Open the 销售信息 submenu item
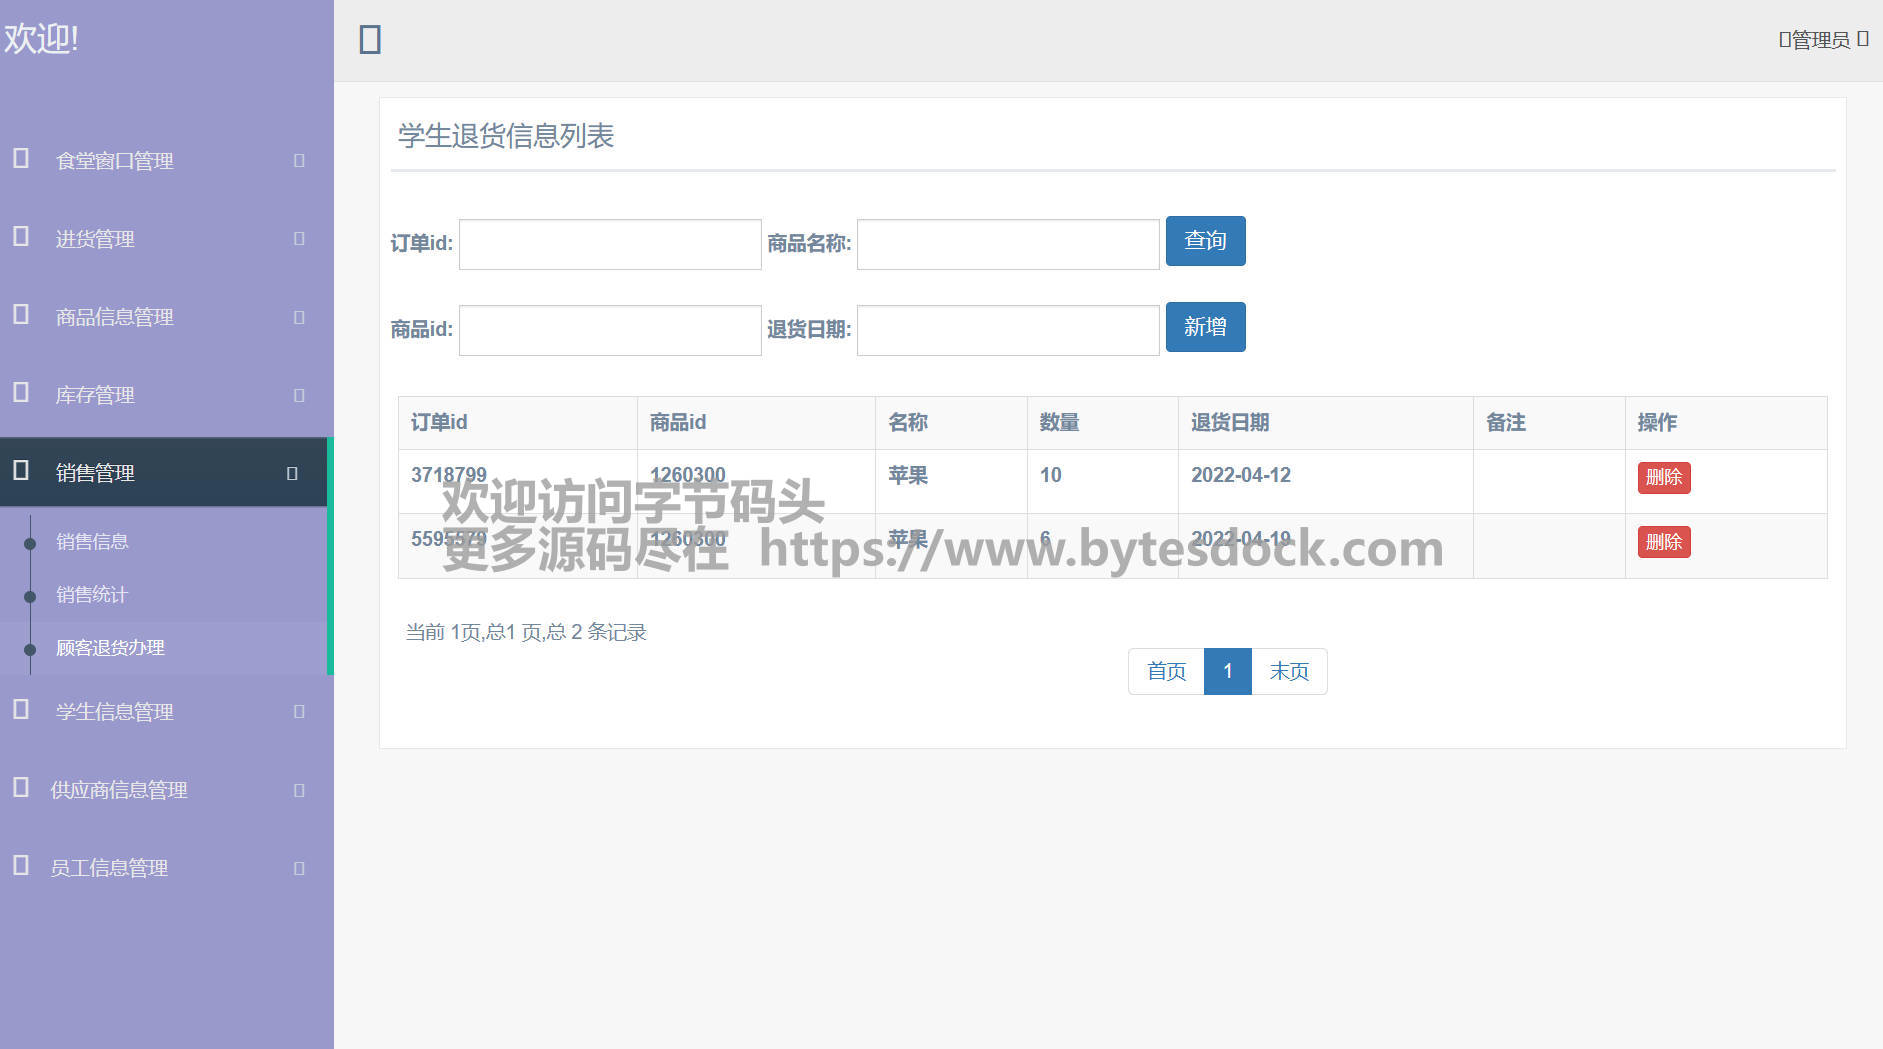The height and width of the screenshot is (1049, 1883). [92, 542]
